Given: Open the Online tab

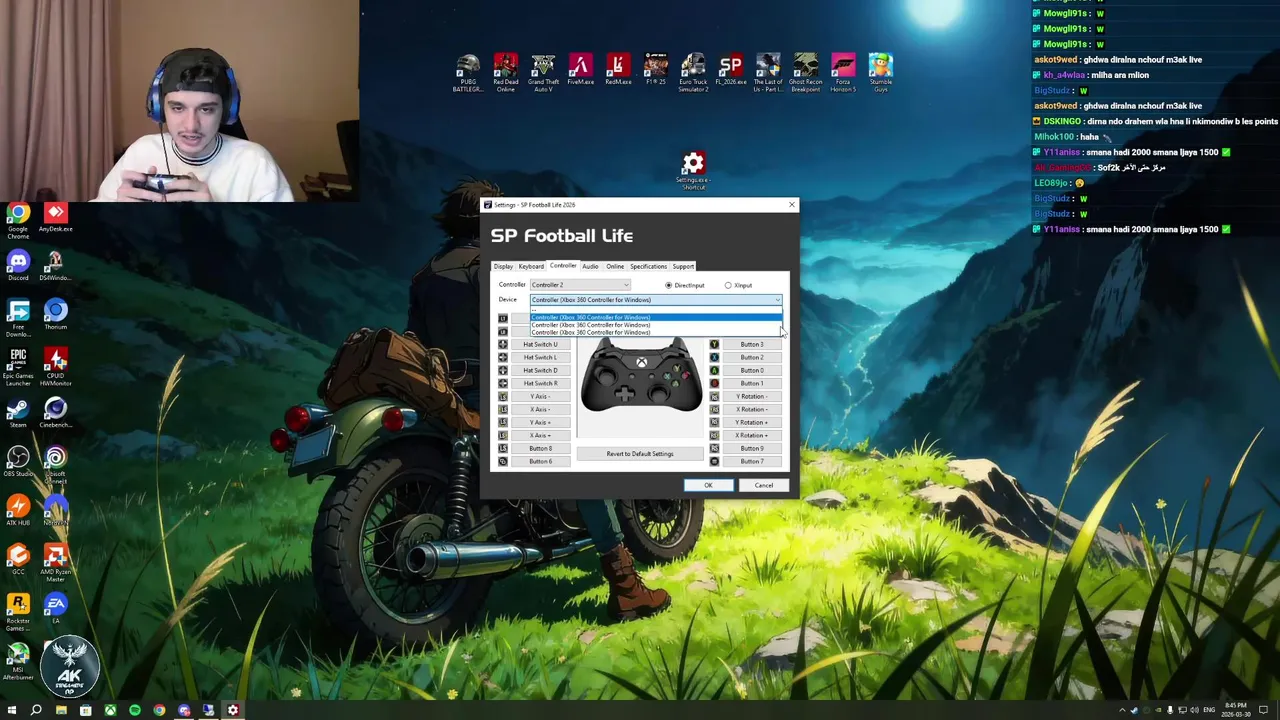Looking at the screenshot, I should click(x=615, y=266).
